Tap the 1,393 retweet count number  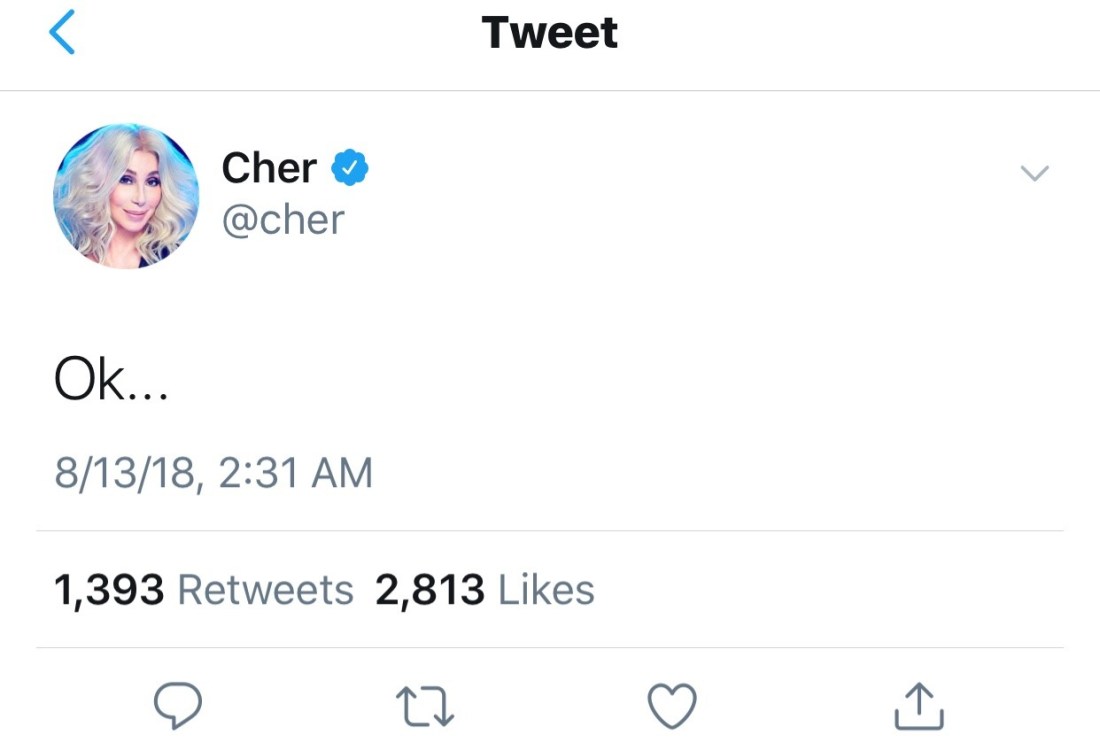pyautogui.click(x=109, y=590)
